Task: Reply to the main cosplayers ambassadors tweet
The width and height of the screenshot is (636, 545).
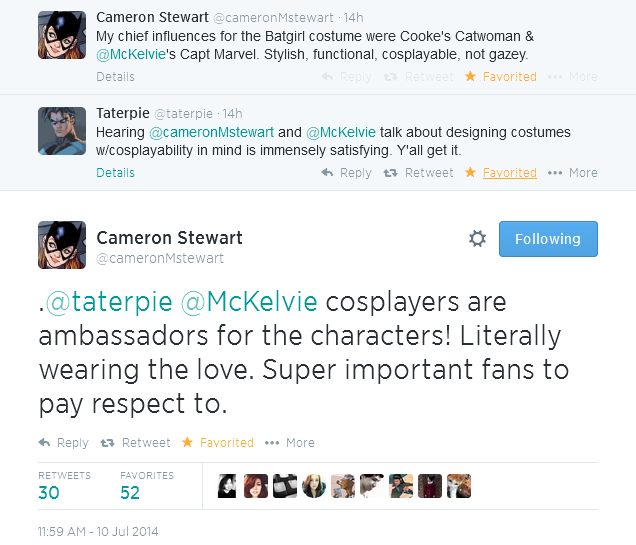Action: click(63, 442)
